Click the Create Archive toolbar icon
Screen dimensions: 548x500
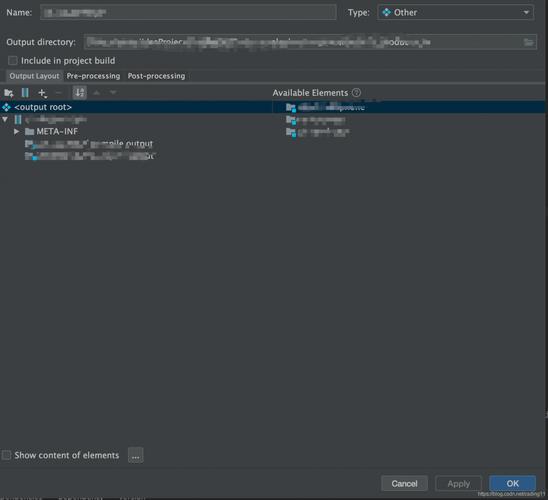25,93
